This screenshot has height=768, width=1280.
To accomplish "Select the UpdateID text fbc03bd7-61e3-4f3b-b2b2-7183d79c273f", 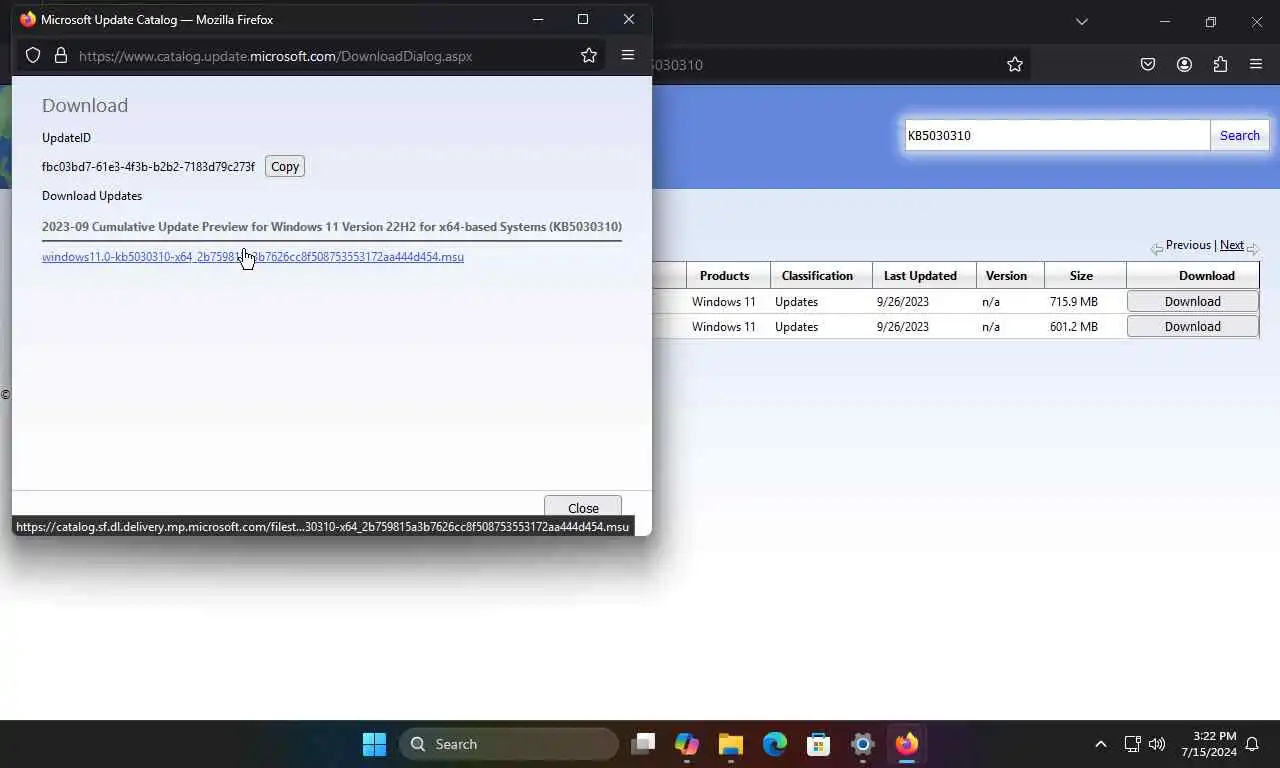I will click(x=148, y=167).
